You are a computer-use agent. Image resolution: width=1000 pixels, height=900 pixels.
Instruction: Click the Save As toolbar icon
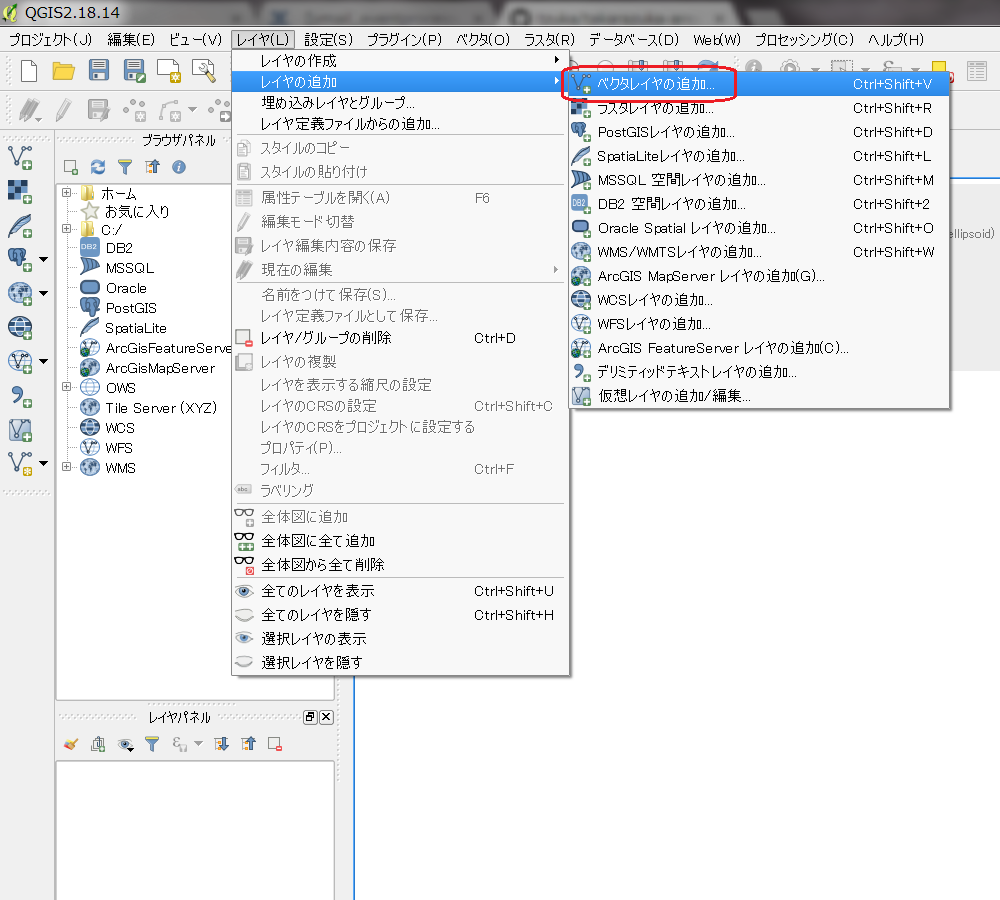click(135, 70)
